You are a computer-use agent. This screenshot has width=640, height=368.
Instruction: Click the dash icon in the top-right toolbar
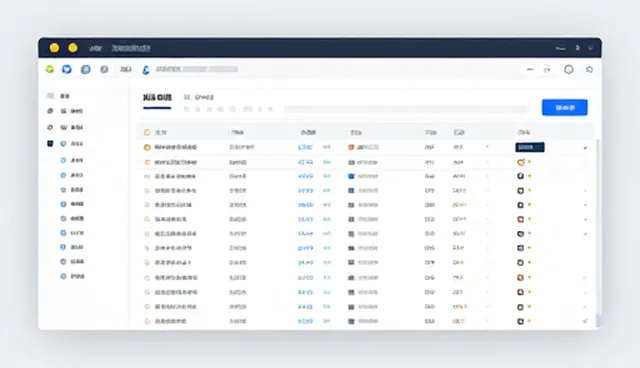click(530, 69)
